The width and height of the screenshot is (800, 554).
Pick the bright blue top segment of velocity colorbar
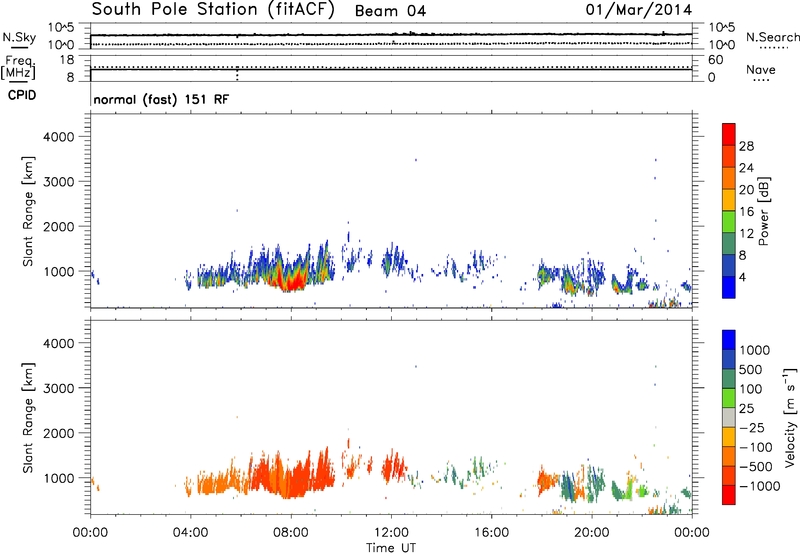tap(729, 340)
